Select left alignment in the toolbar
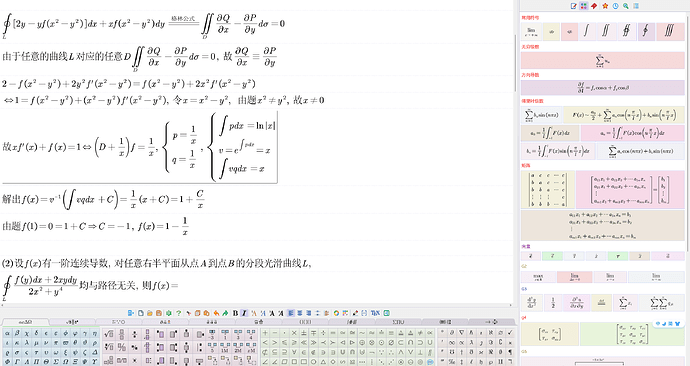This screenshot has height=366, width=690. pyautogui.click(x=290, y=313)
